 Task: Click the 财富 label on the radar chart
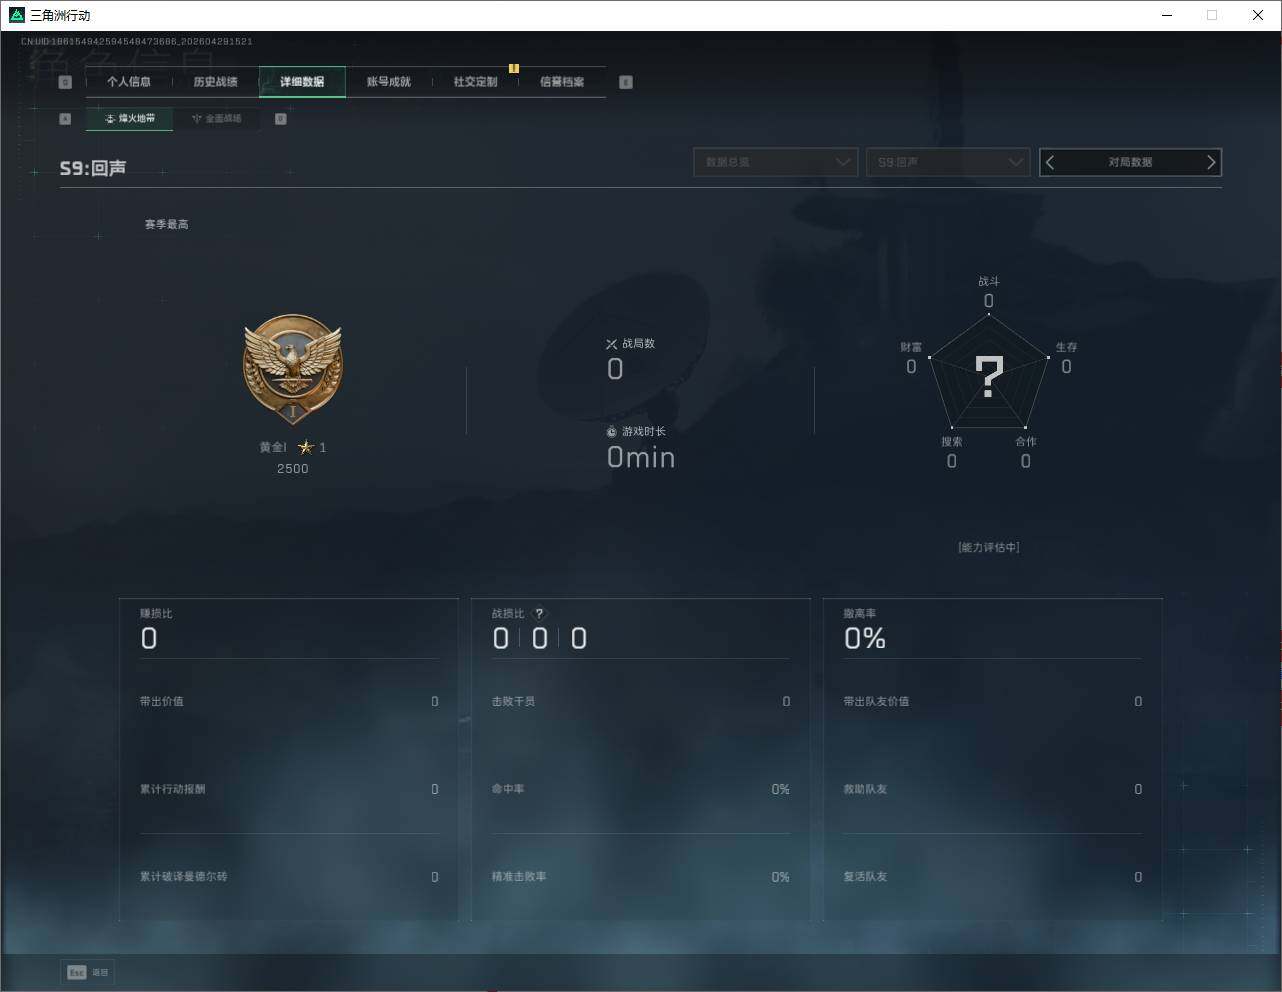tap(911, 347)
